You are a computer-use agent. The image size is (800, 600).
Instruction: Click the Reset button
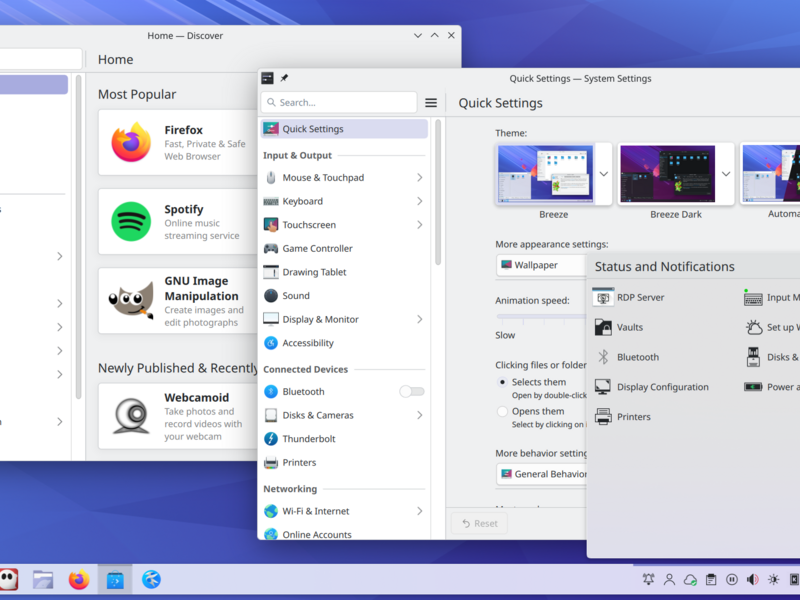[479, 523]
